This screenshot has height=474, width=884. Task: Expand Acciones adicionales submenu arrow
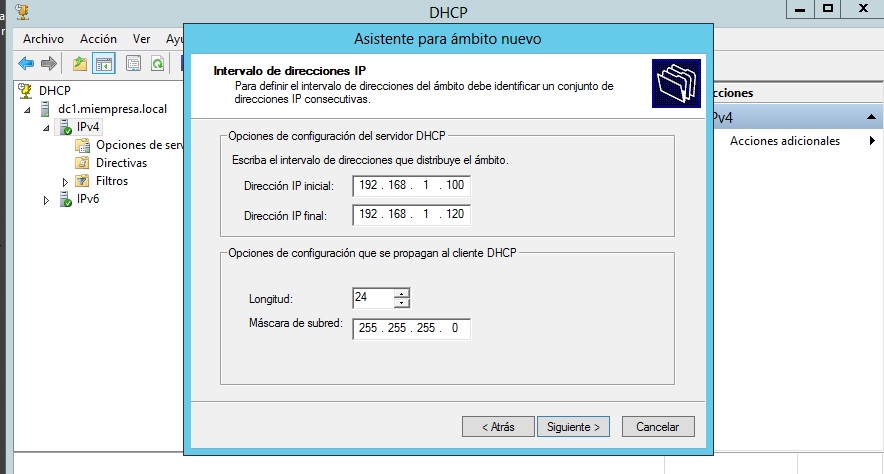(x=872, y=141)
